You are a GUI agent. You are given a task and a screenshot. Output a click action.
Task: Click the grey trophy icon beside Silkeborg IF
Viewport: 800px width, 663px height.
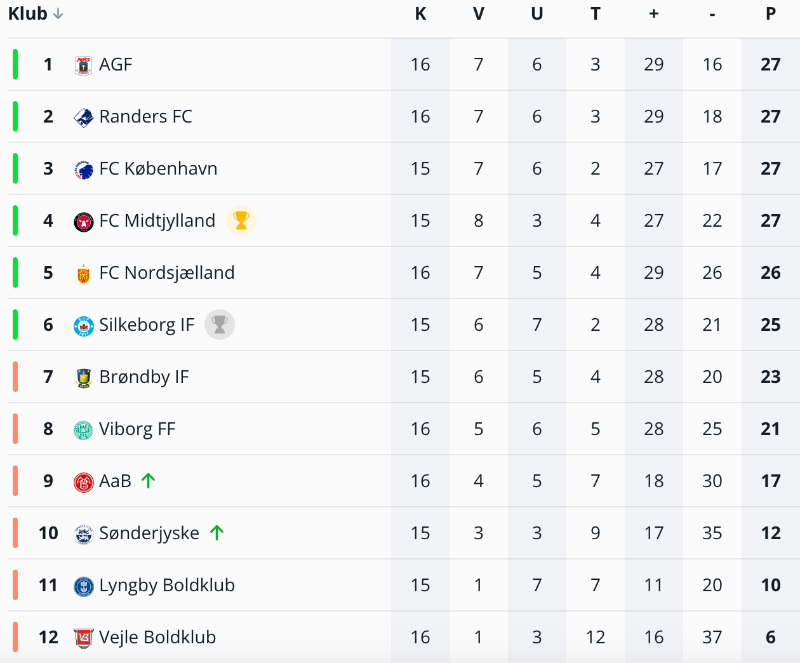[x=220, y=324]
